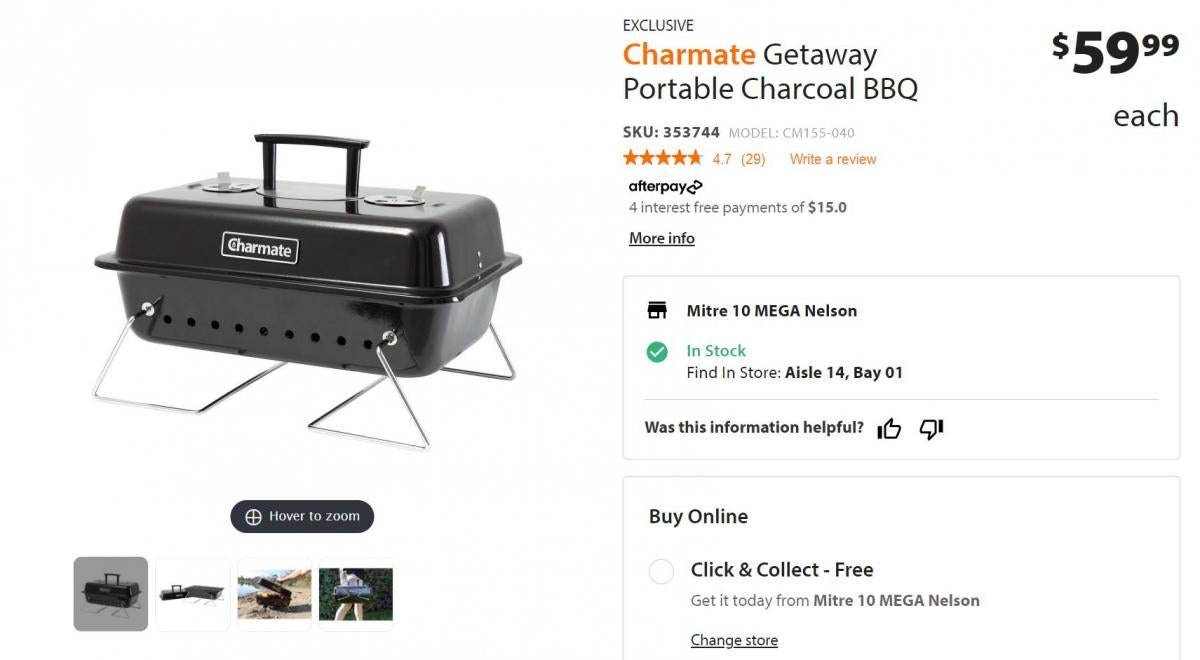Click the Write a review link
The width and height of the screenshot is (1200, 660).
pos(832,159)
